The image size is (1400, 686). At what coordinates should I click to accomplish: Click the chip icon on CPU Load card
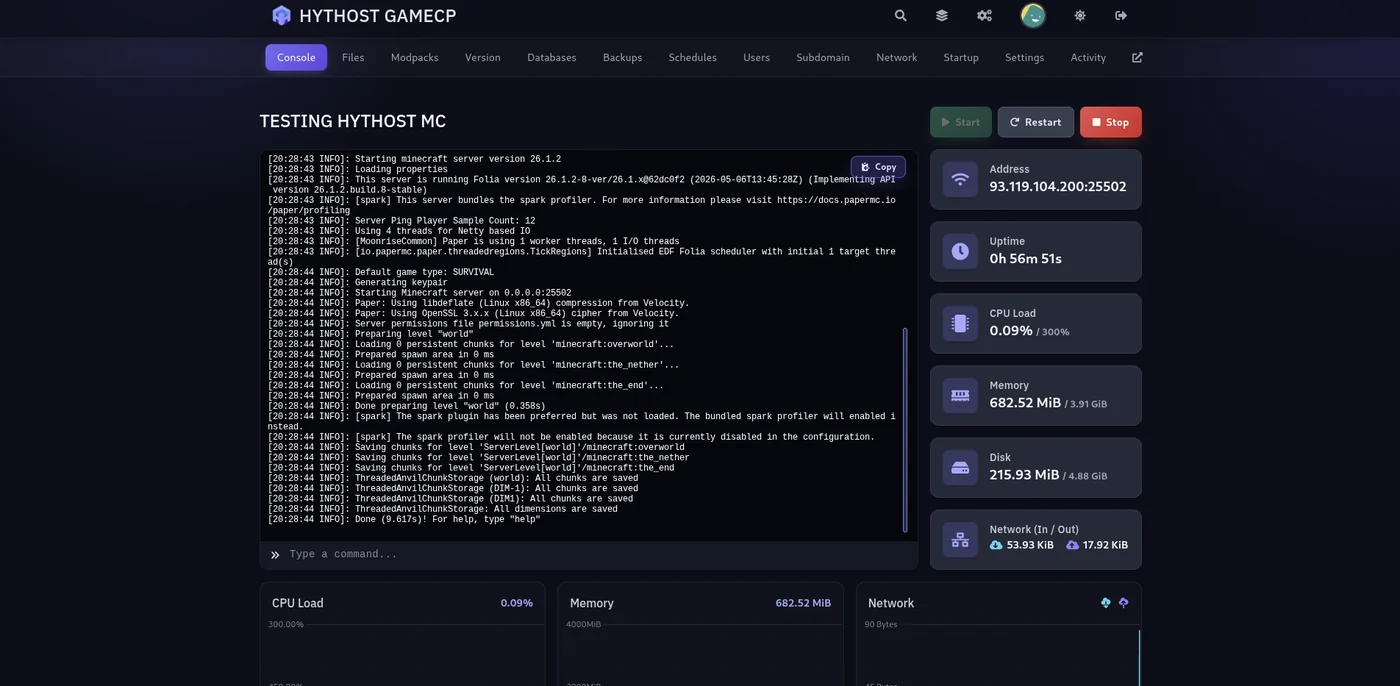tap(960, 323)
